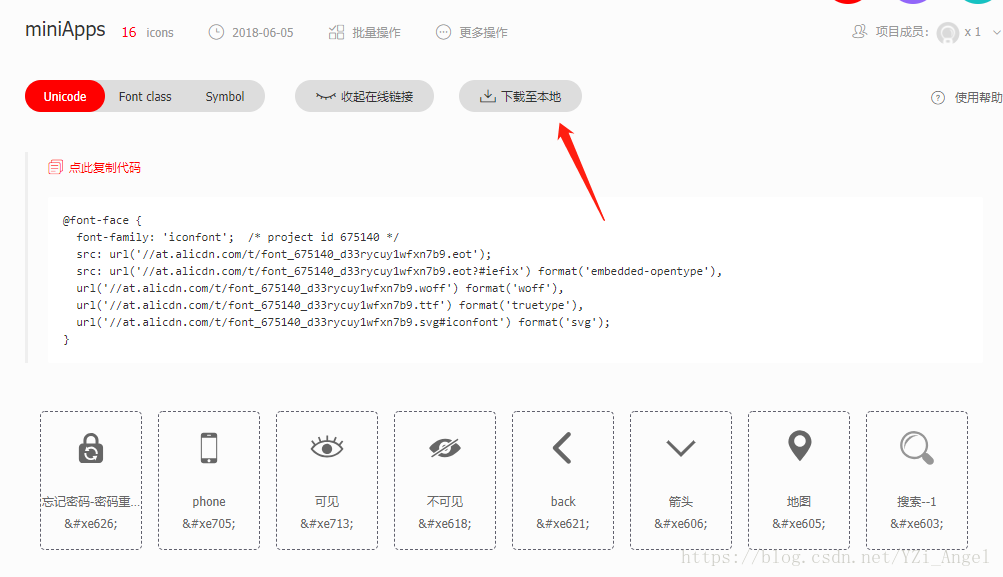Click 下载至本地 download button
The height and width of the screenshot is (577, 1003).
(x=520, y=97)
